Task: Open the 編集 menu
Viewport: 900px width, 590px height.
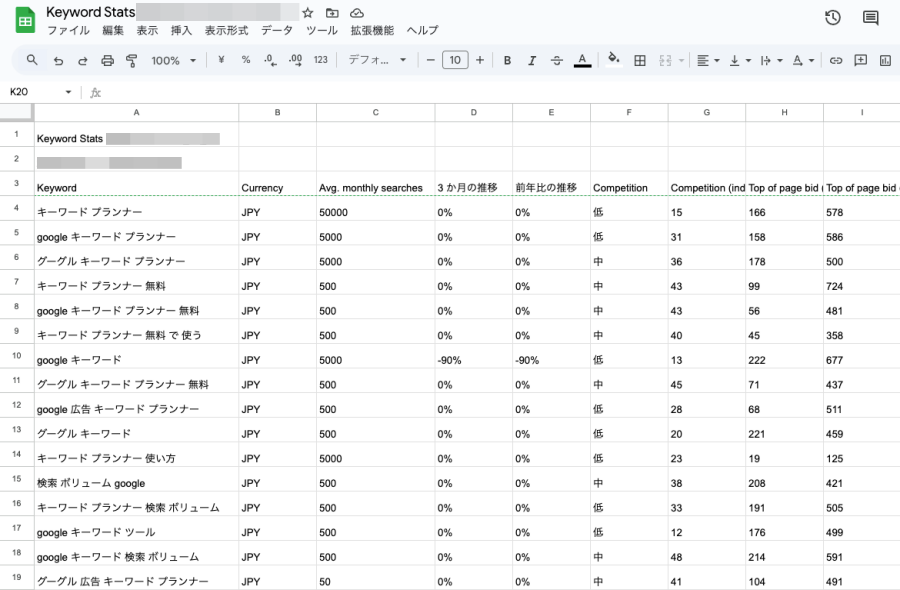Action: tap(113, 30)
